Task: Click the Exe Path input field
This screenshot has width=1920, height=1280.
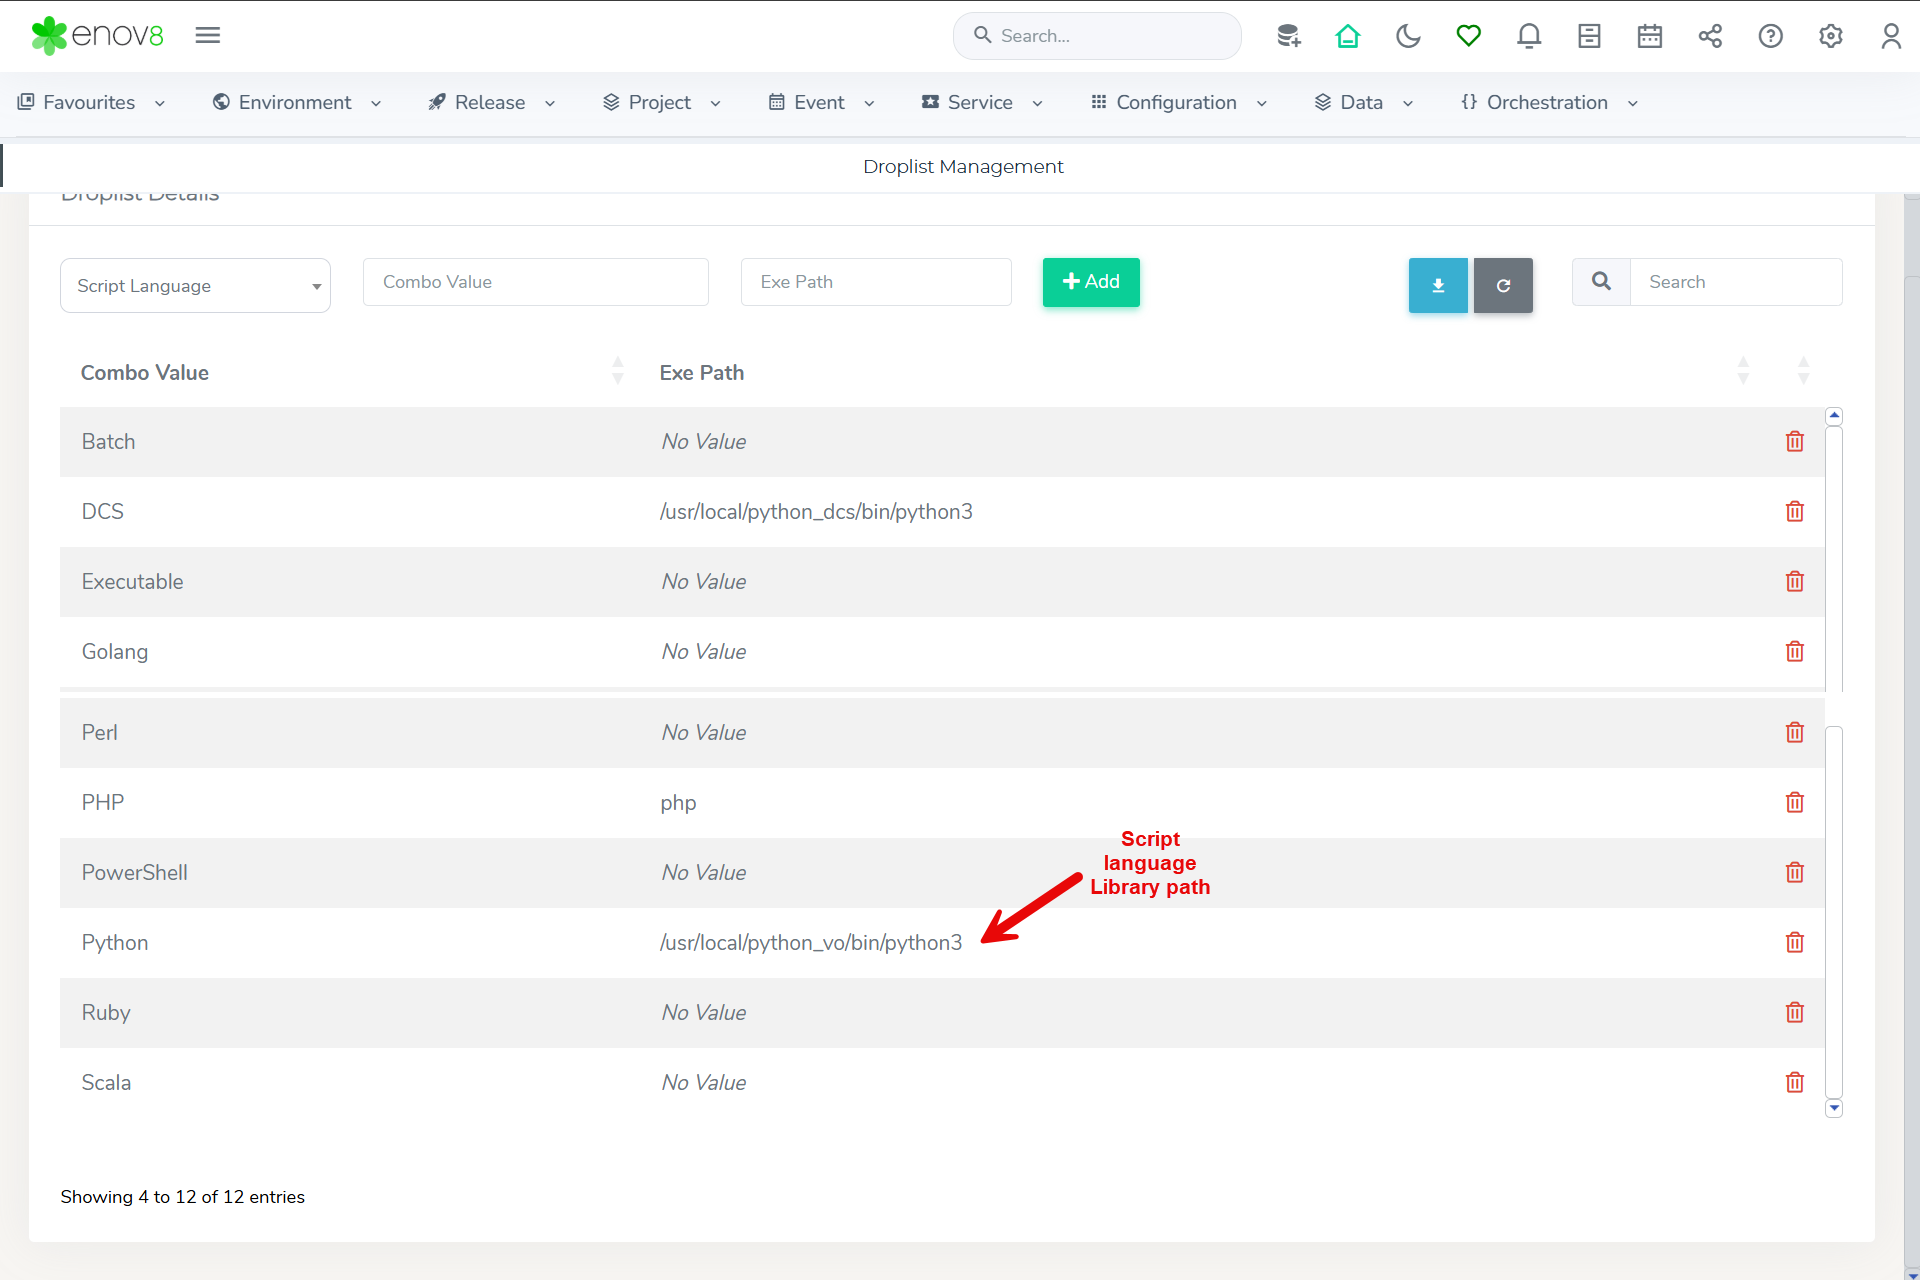Action: (875, 282)
